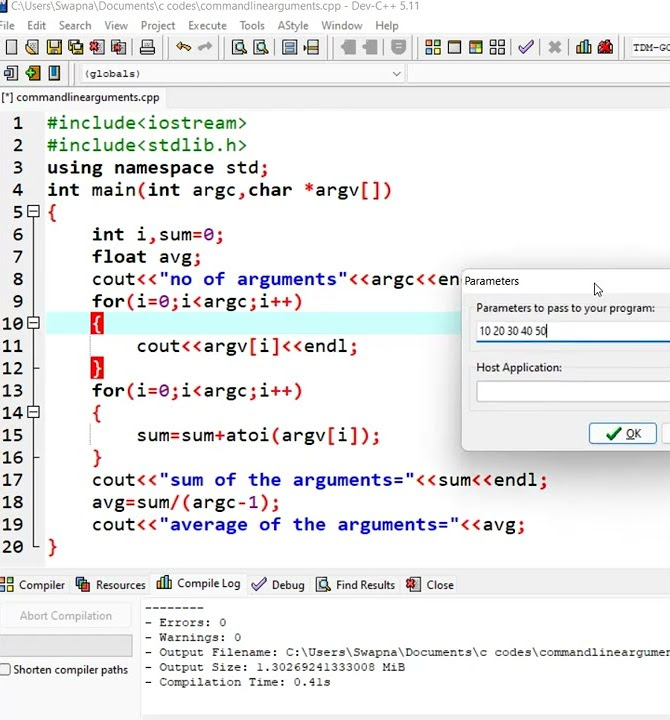Switch to the Compiler bottom tab
This screenshot has height=720, width=670.
[33, 585]
